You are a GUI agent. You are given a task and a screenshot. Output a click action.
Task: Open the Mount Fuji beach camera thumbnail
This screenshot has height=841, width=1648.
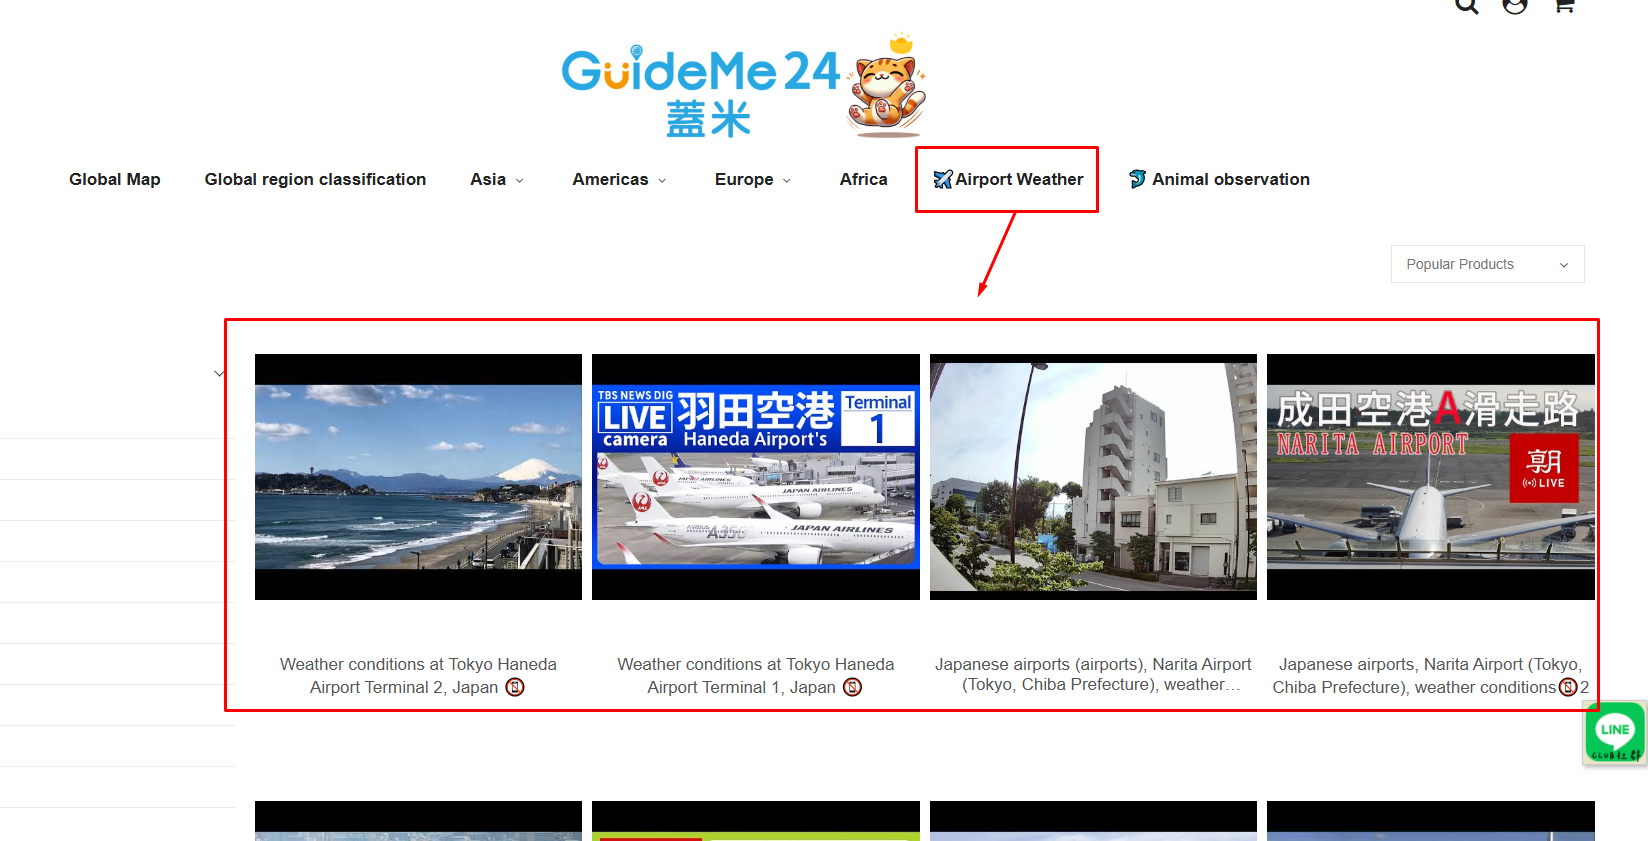[418, 477]
